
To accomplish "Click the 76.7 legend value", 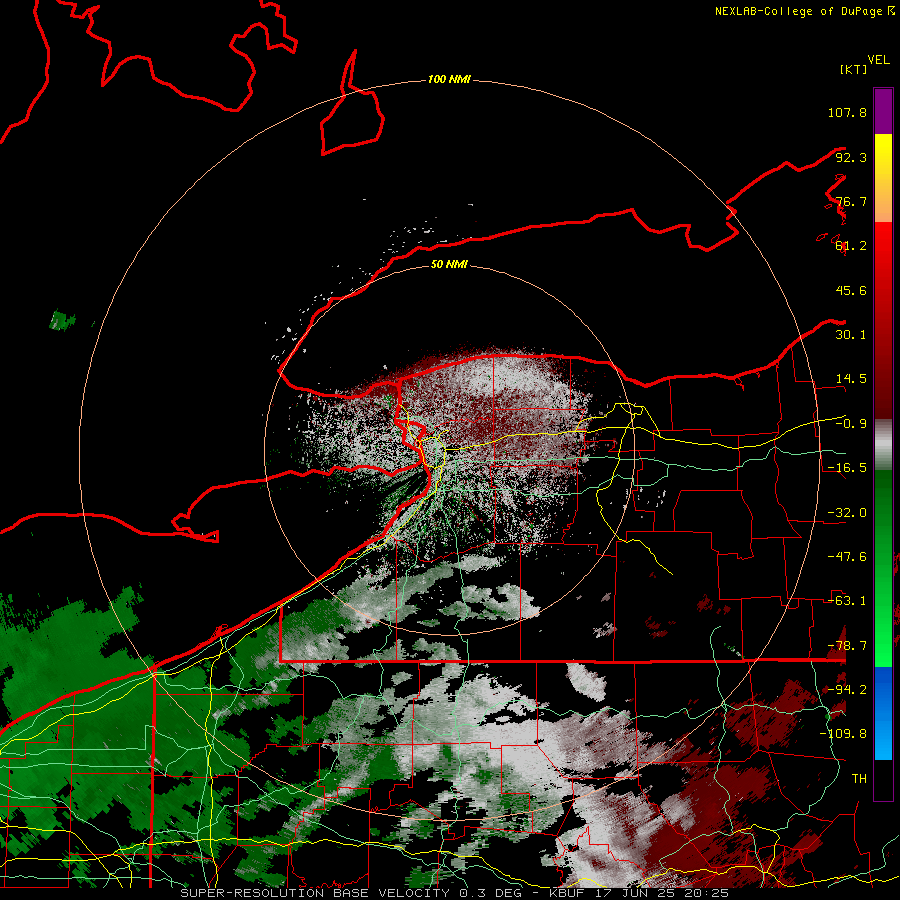I will [851, 201].
